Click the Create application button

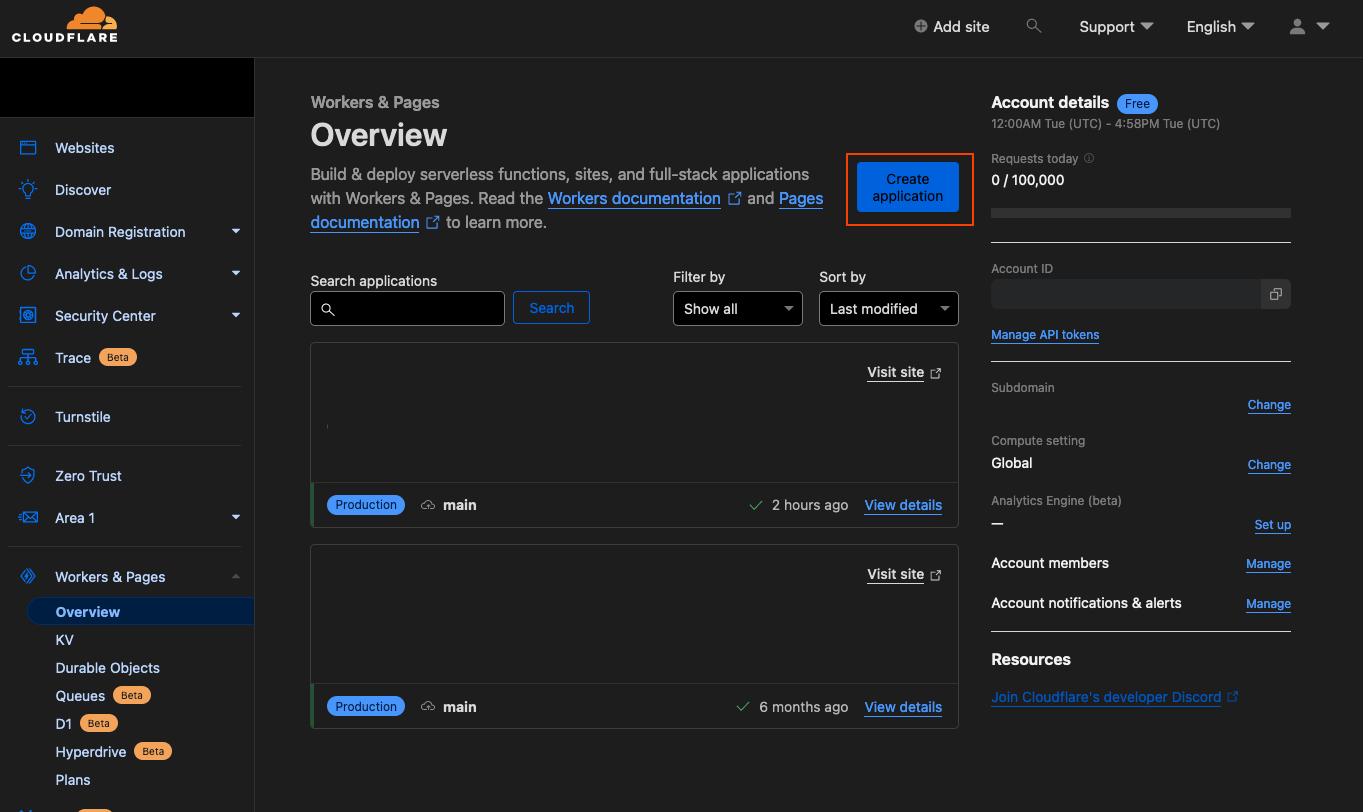pos(908,188)
